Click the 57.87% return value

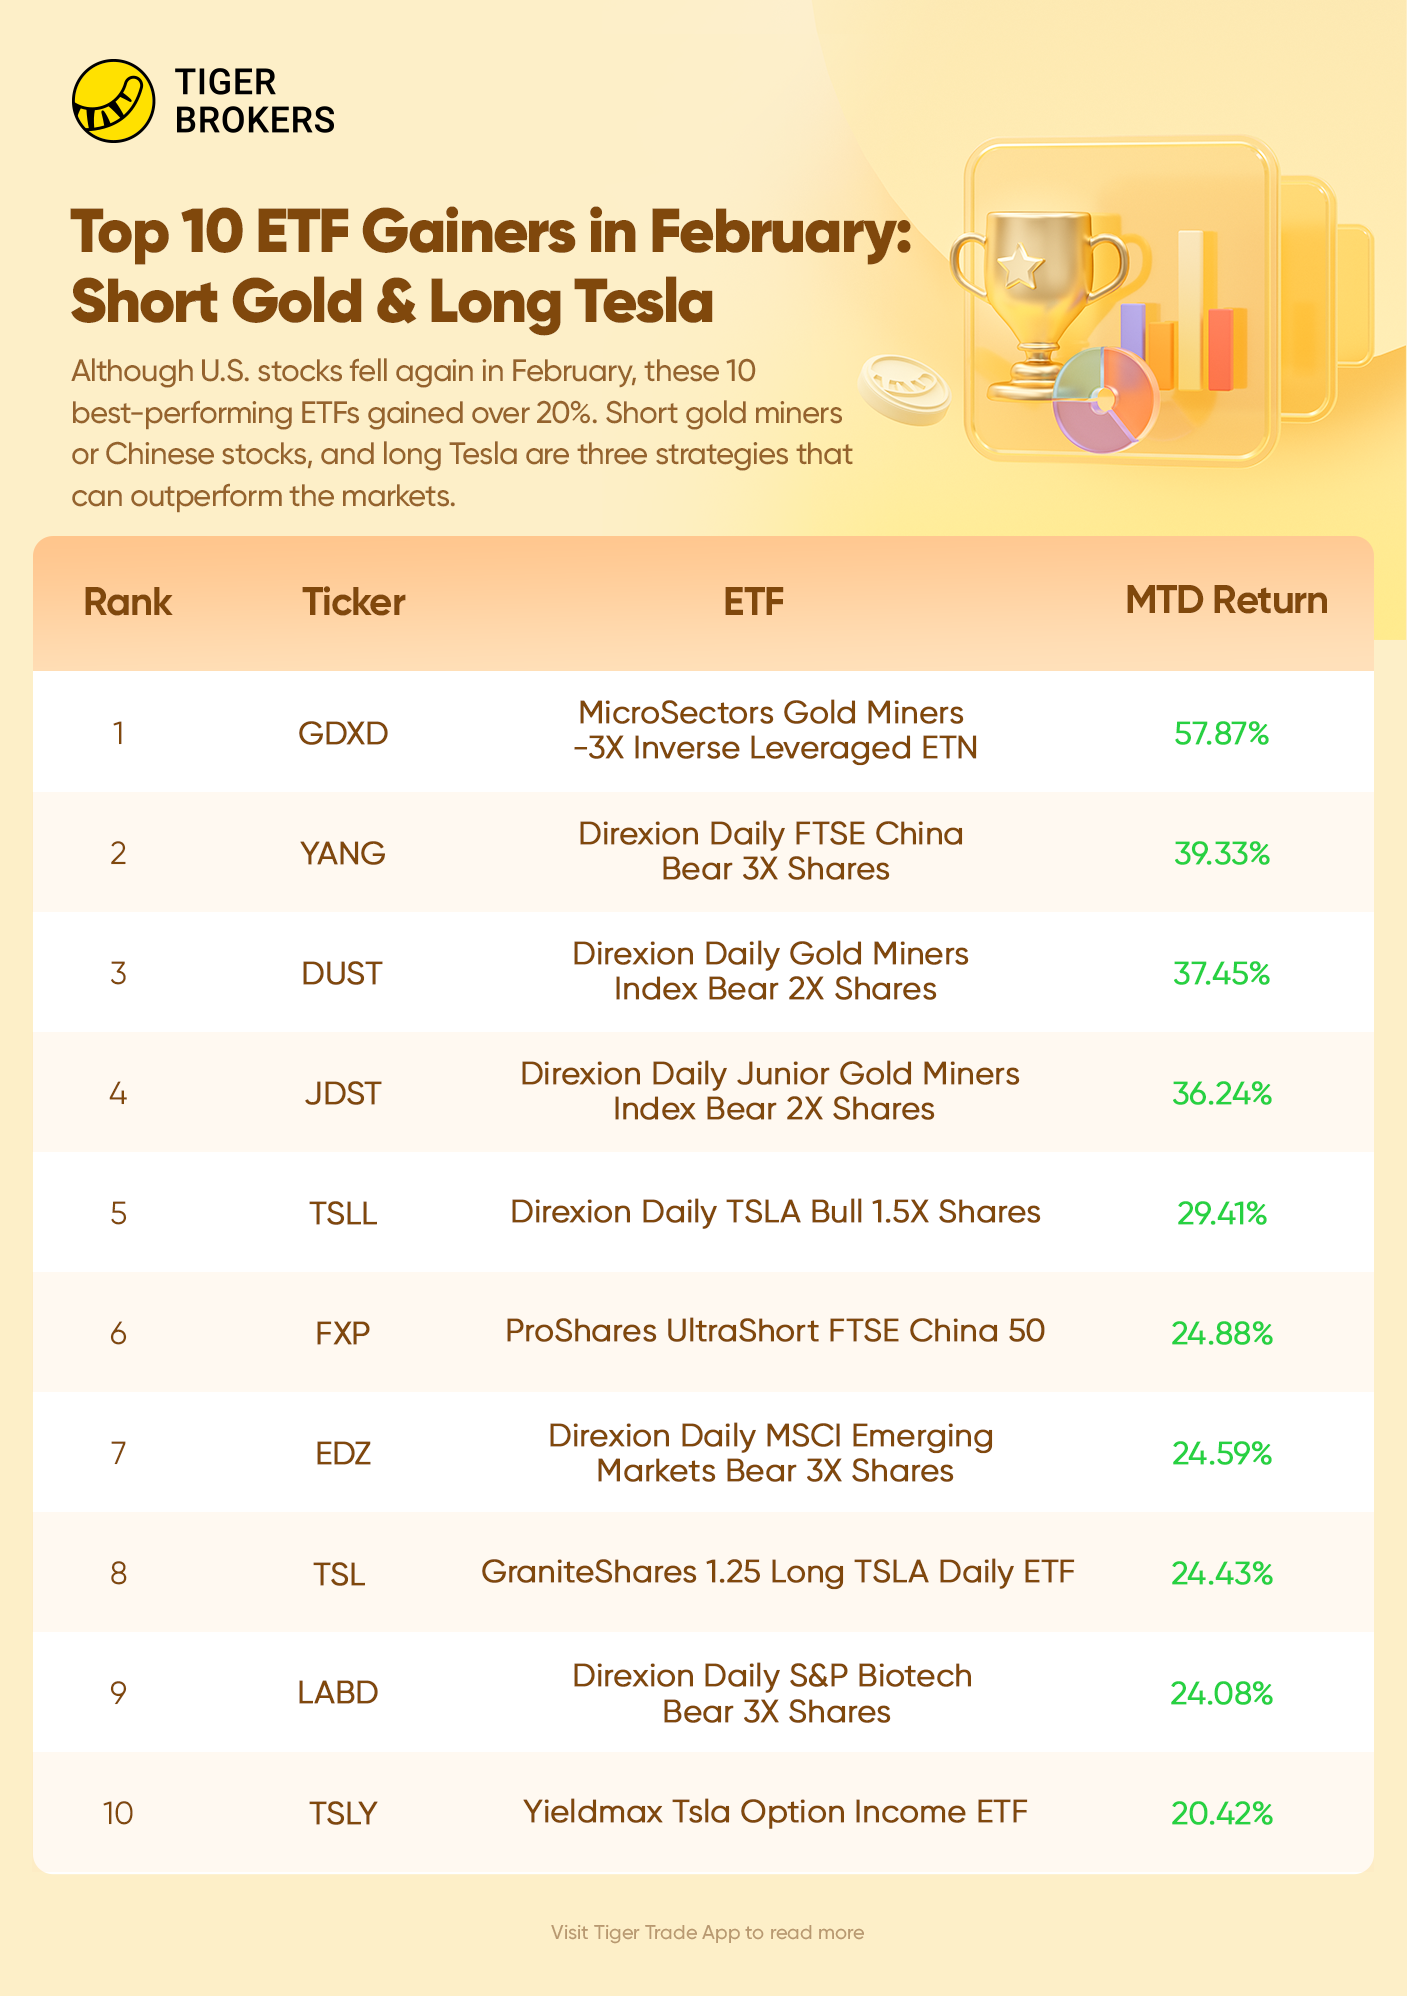point(1221,733)
